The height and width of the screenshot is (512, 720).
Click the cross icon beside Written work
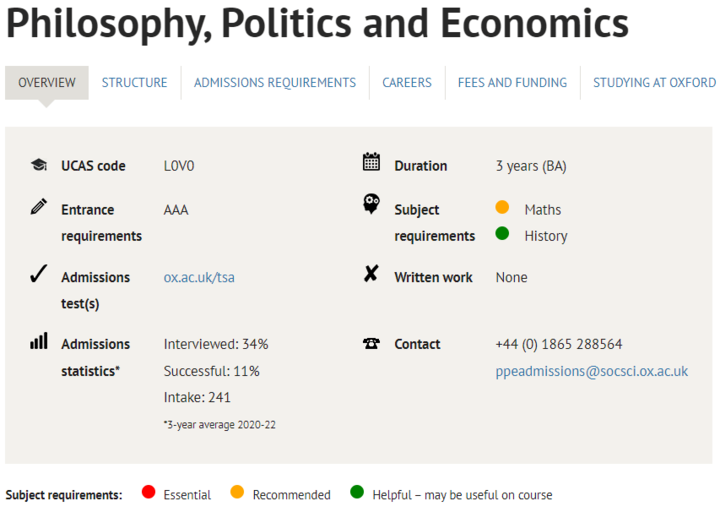(x=371, y=274)
